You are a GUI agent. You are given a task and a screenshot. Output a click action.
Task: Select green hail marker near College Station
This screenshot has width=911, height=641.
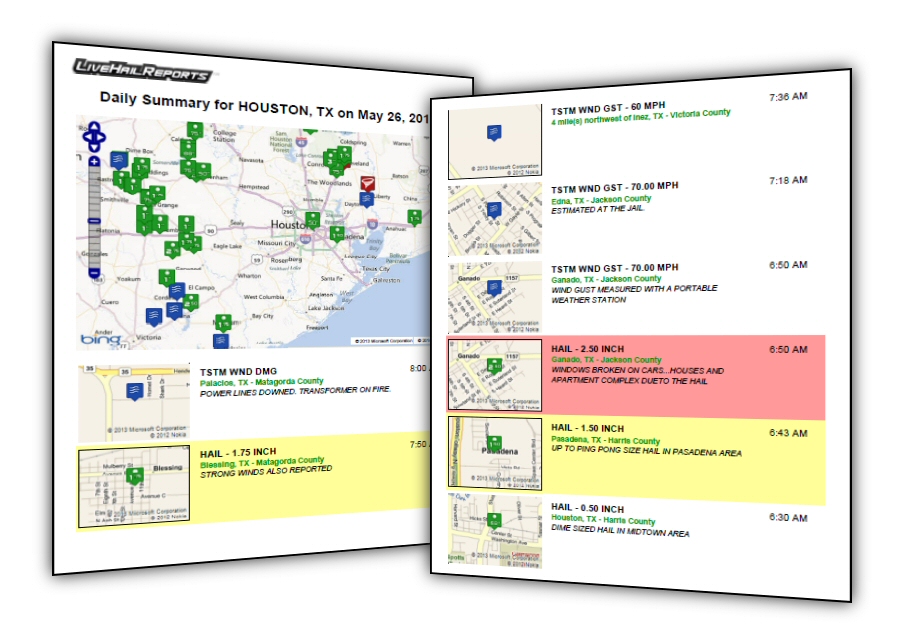195,130
